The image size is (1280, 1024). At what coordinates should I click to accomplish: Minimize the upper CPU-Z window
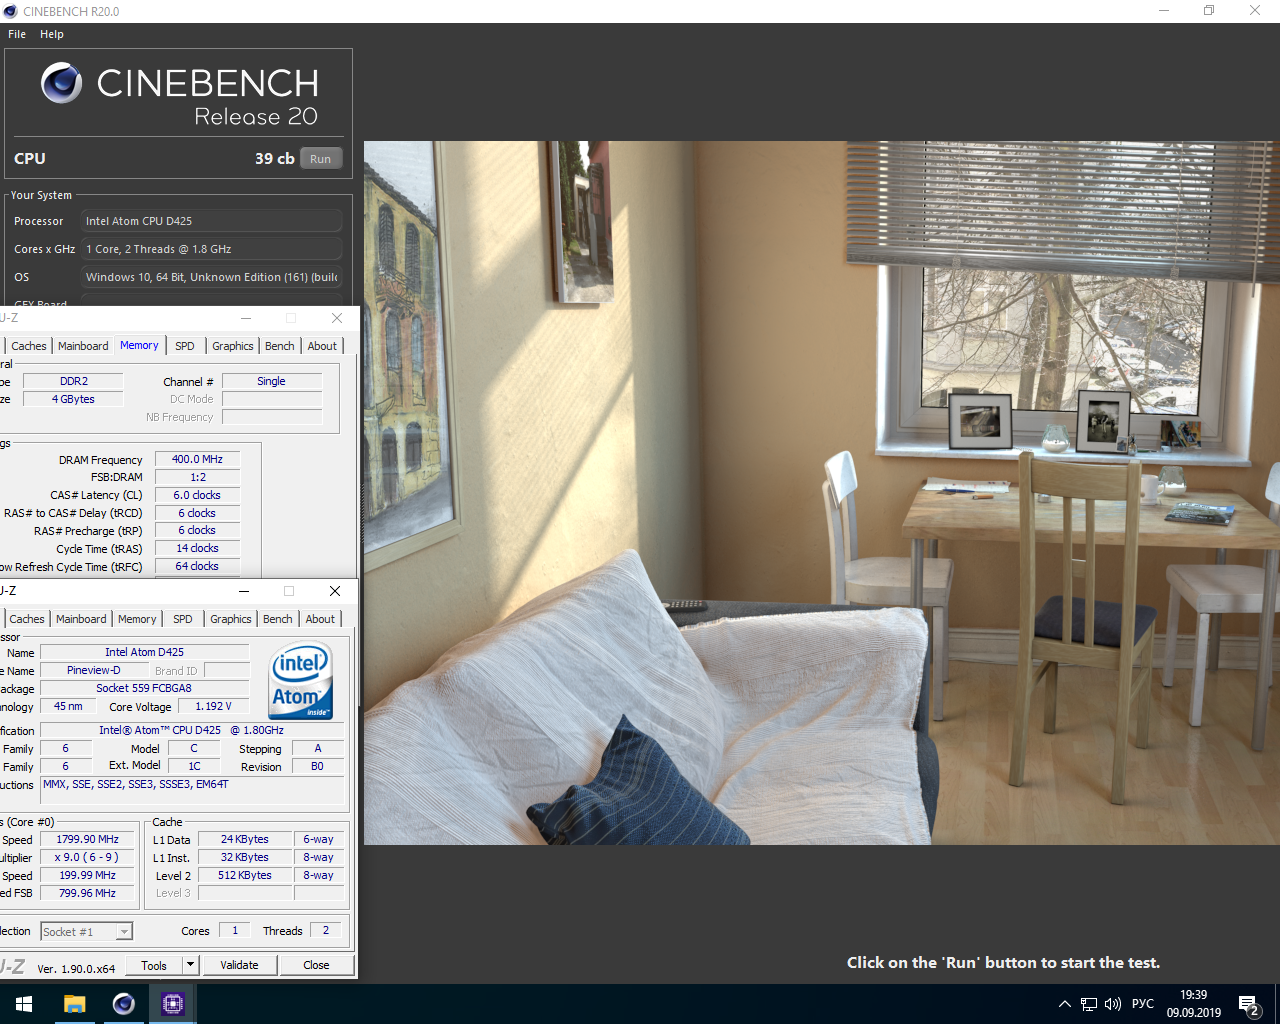[x=246, y=318]
